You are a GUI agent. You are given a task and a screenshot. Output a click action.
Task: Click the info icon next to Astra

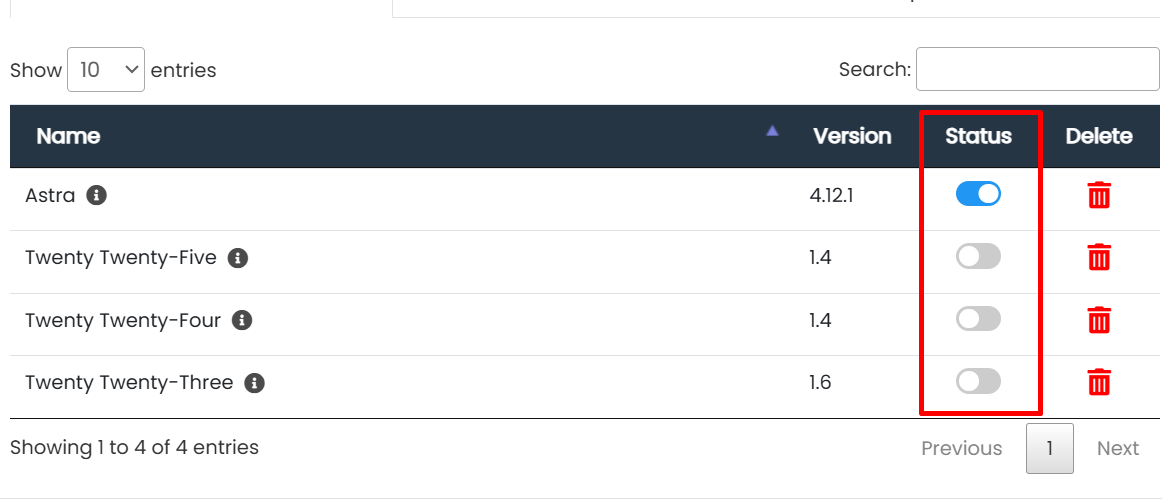coord(96,195)
